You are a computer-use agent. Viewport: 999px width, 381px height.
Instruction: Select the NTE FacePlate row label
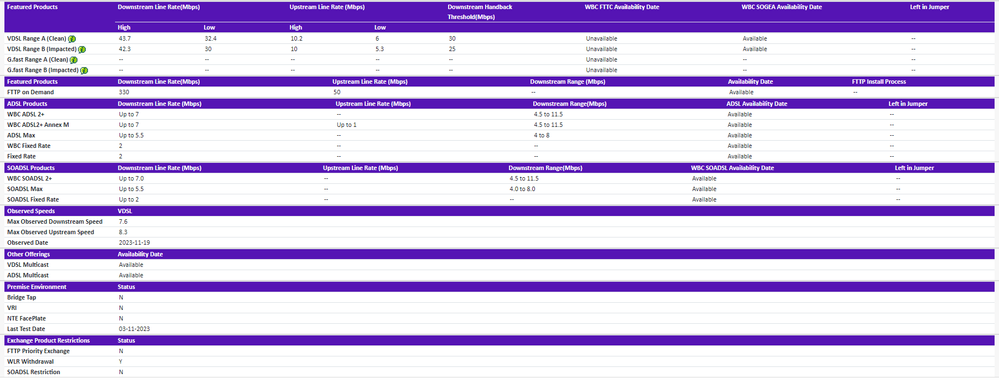(x=27, y=318)
